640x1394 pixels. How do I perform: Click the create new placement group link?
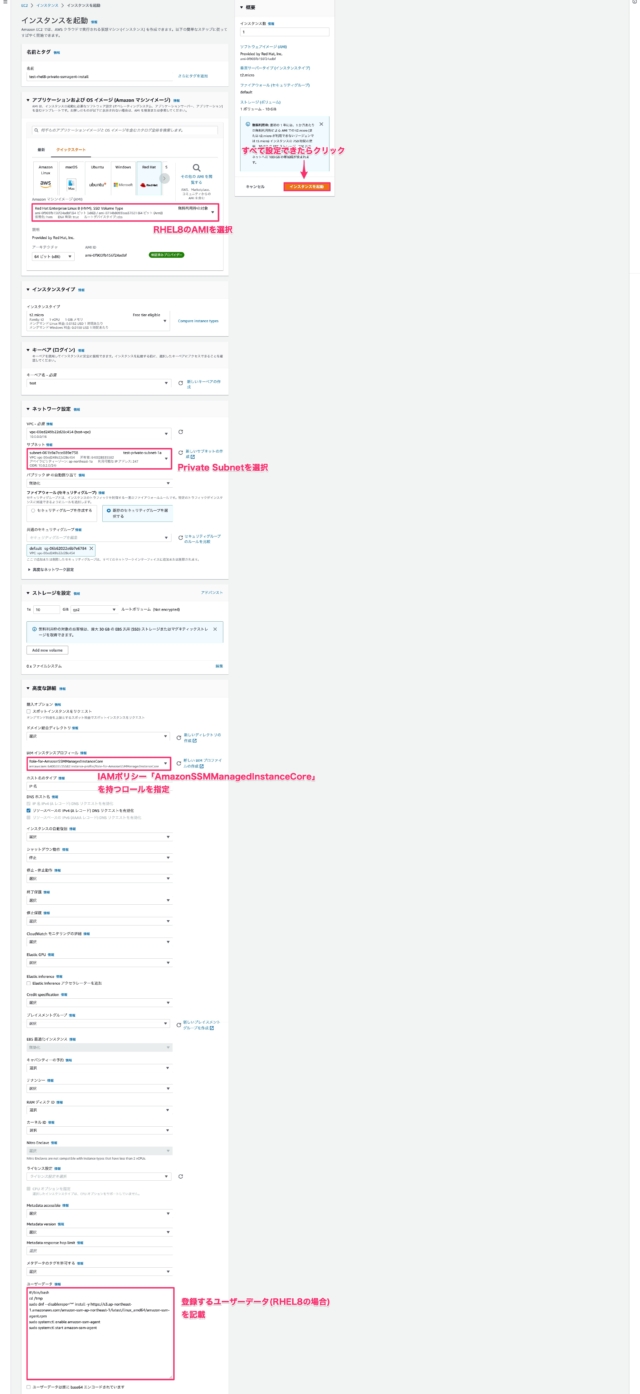point(201,1024)
